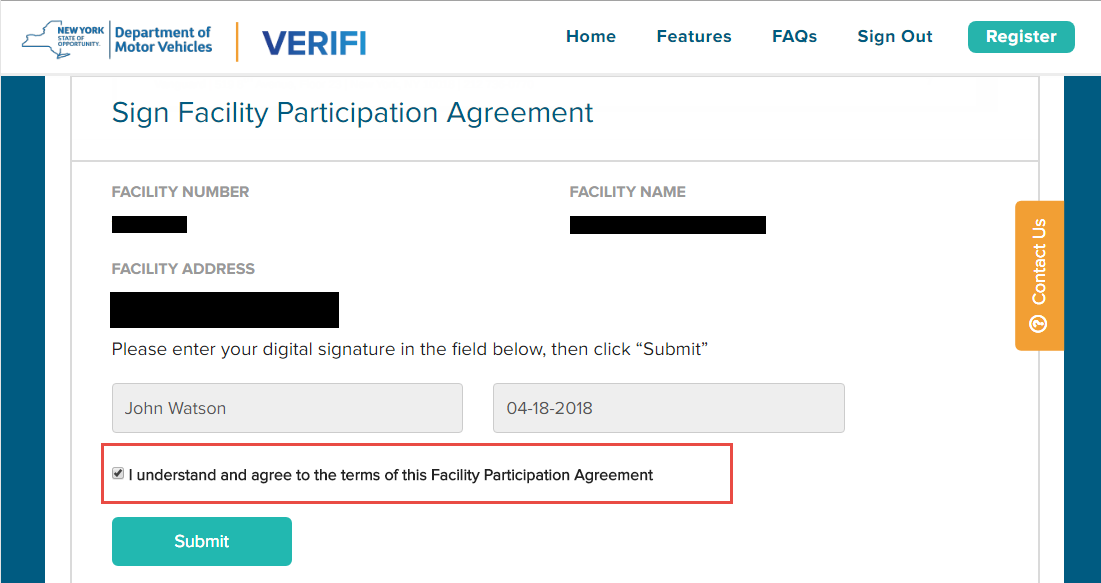Viewport: 1101px width, 583px height.
Task: Focus the John Watson signature field
Action: (x=287, y=408)
